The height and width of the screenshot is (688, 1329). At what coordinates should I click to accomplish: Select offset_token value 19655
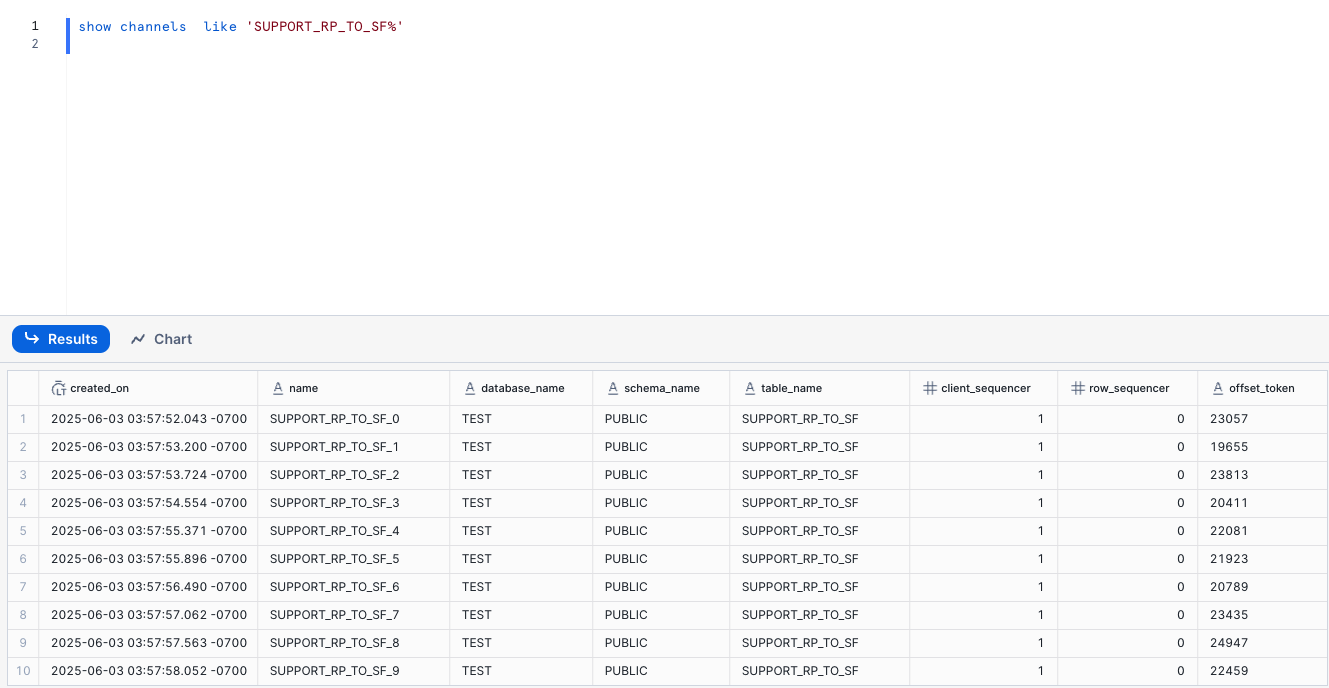click(1262, 447)
